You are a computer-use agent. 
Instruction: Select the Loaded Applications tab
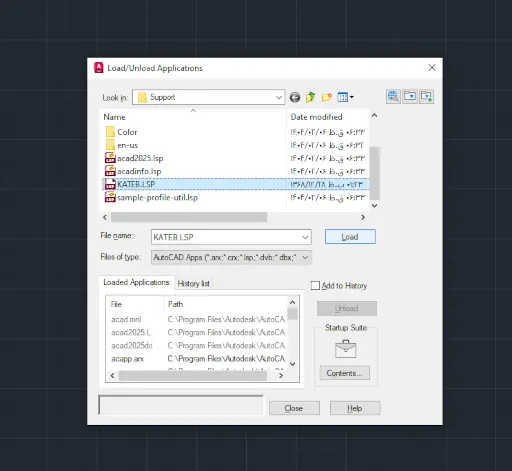[x=136, y=282]
